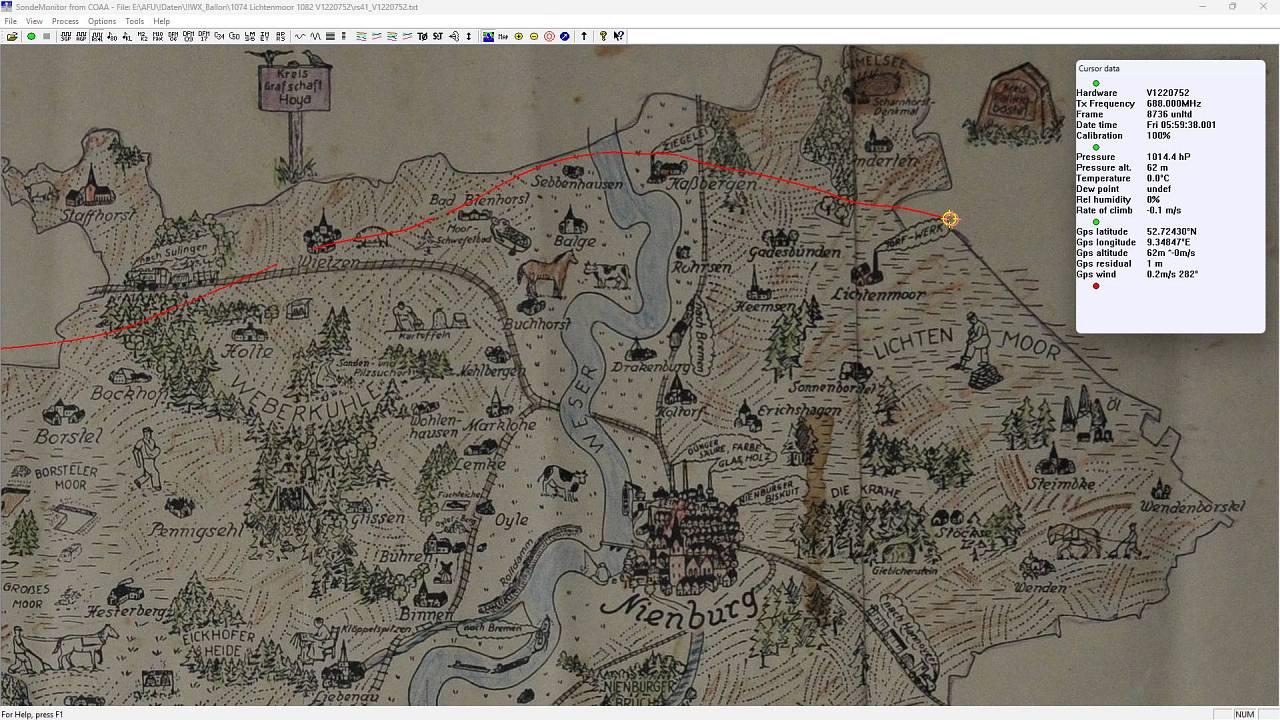
Task: Show the single sine waveform view
Action: coord(300,36)
